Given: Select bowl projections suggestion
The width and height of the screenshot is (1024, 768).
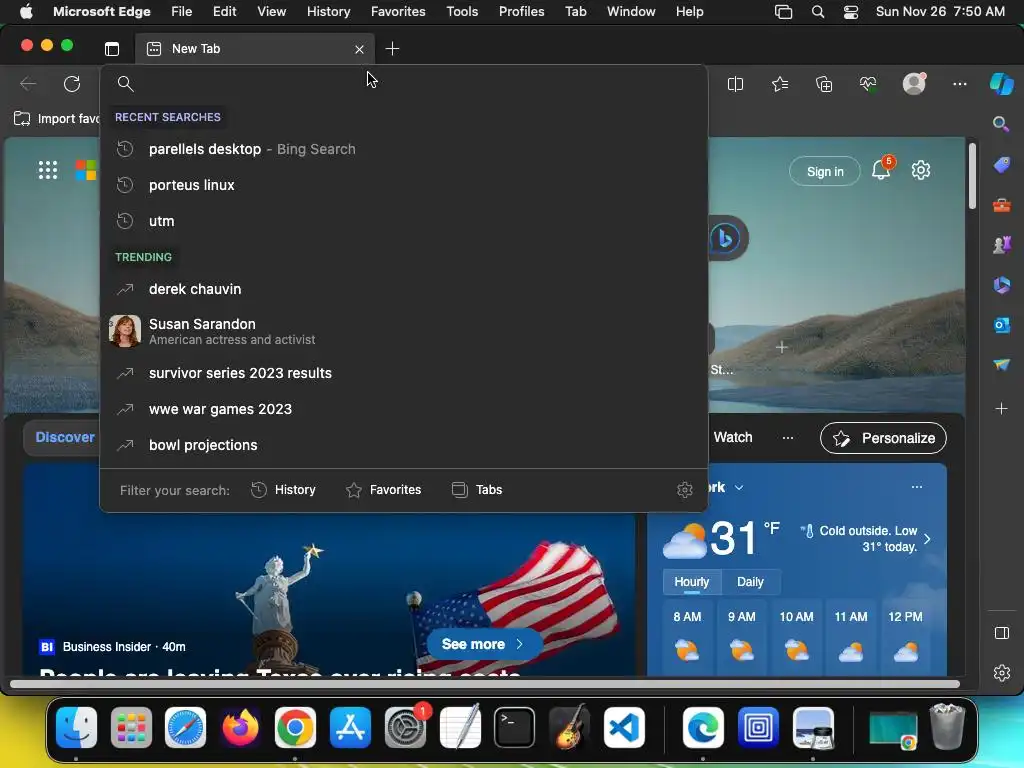Looking at the screenshot, I should click(x=404, y=445).
